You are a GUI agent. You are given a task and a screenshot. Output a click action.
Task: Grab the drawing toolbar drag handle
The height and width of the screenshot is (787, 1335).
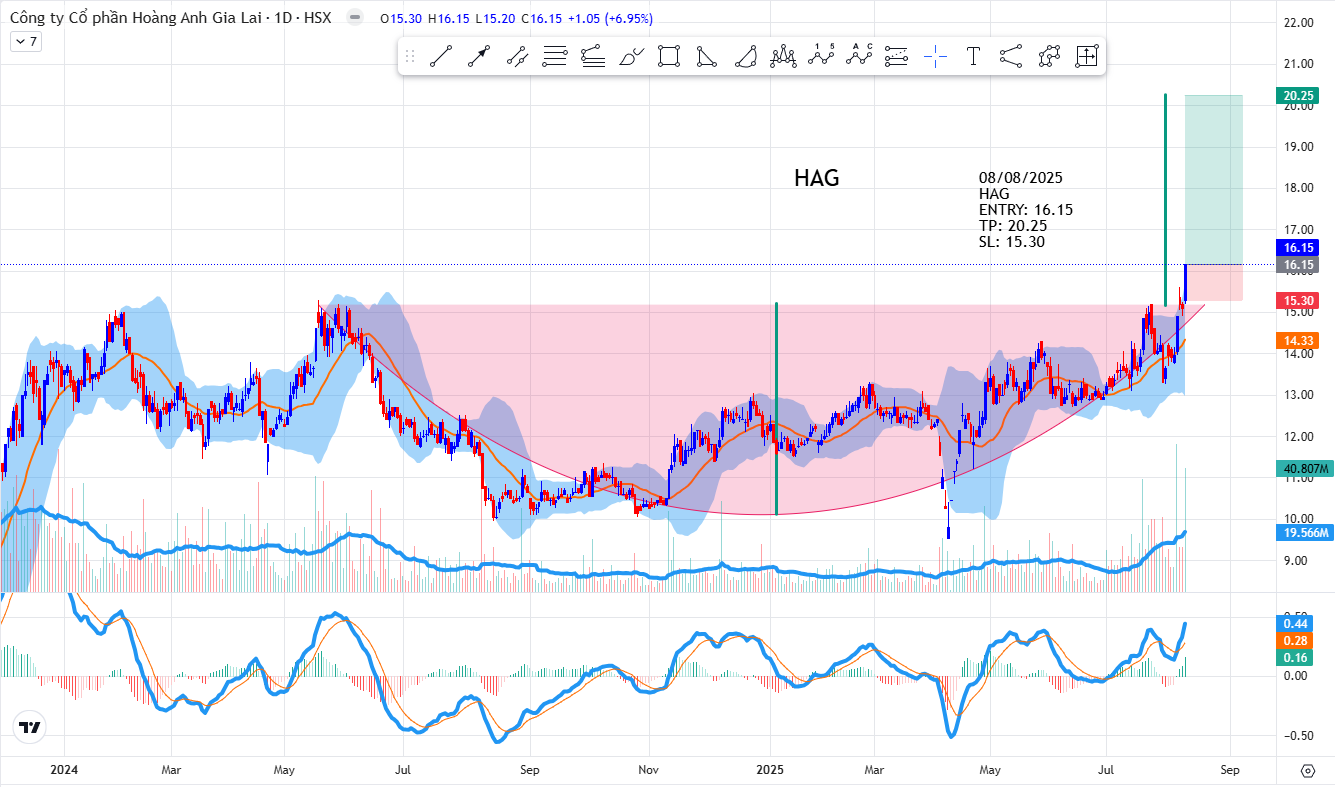(x=409, y=57)
